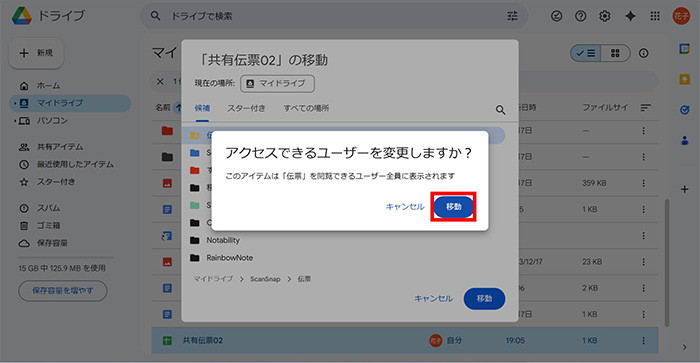Open パソコン in the sidebar

point(52,121)
